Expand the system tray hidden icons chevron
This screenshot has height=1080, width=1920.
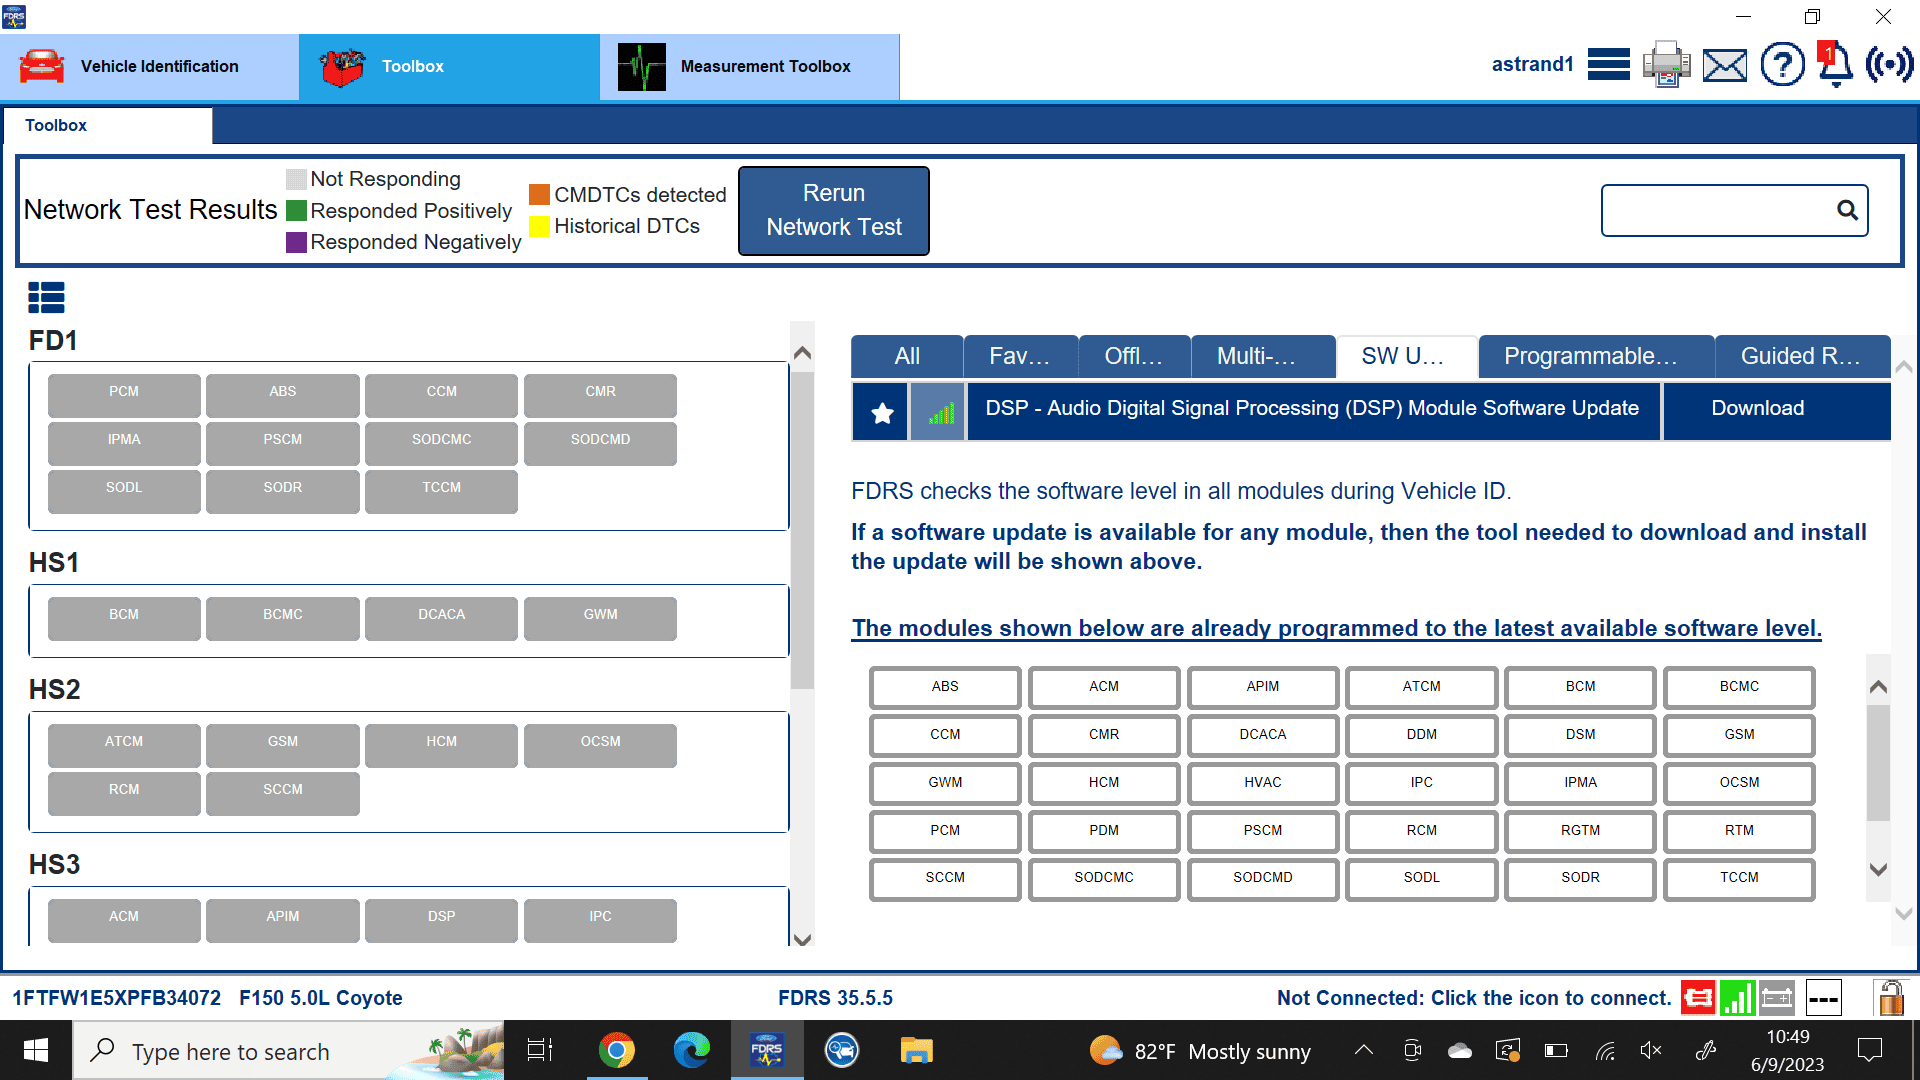(x=1364, y=1050)
